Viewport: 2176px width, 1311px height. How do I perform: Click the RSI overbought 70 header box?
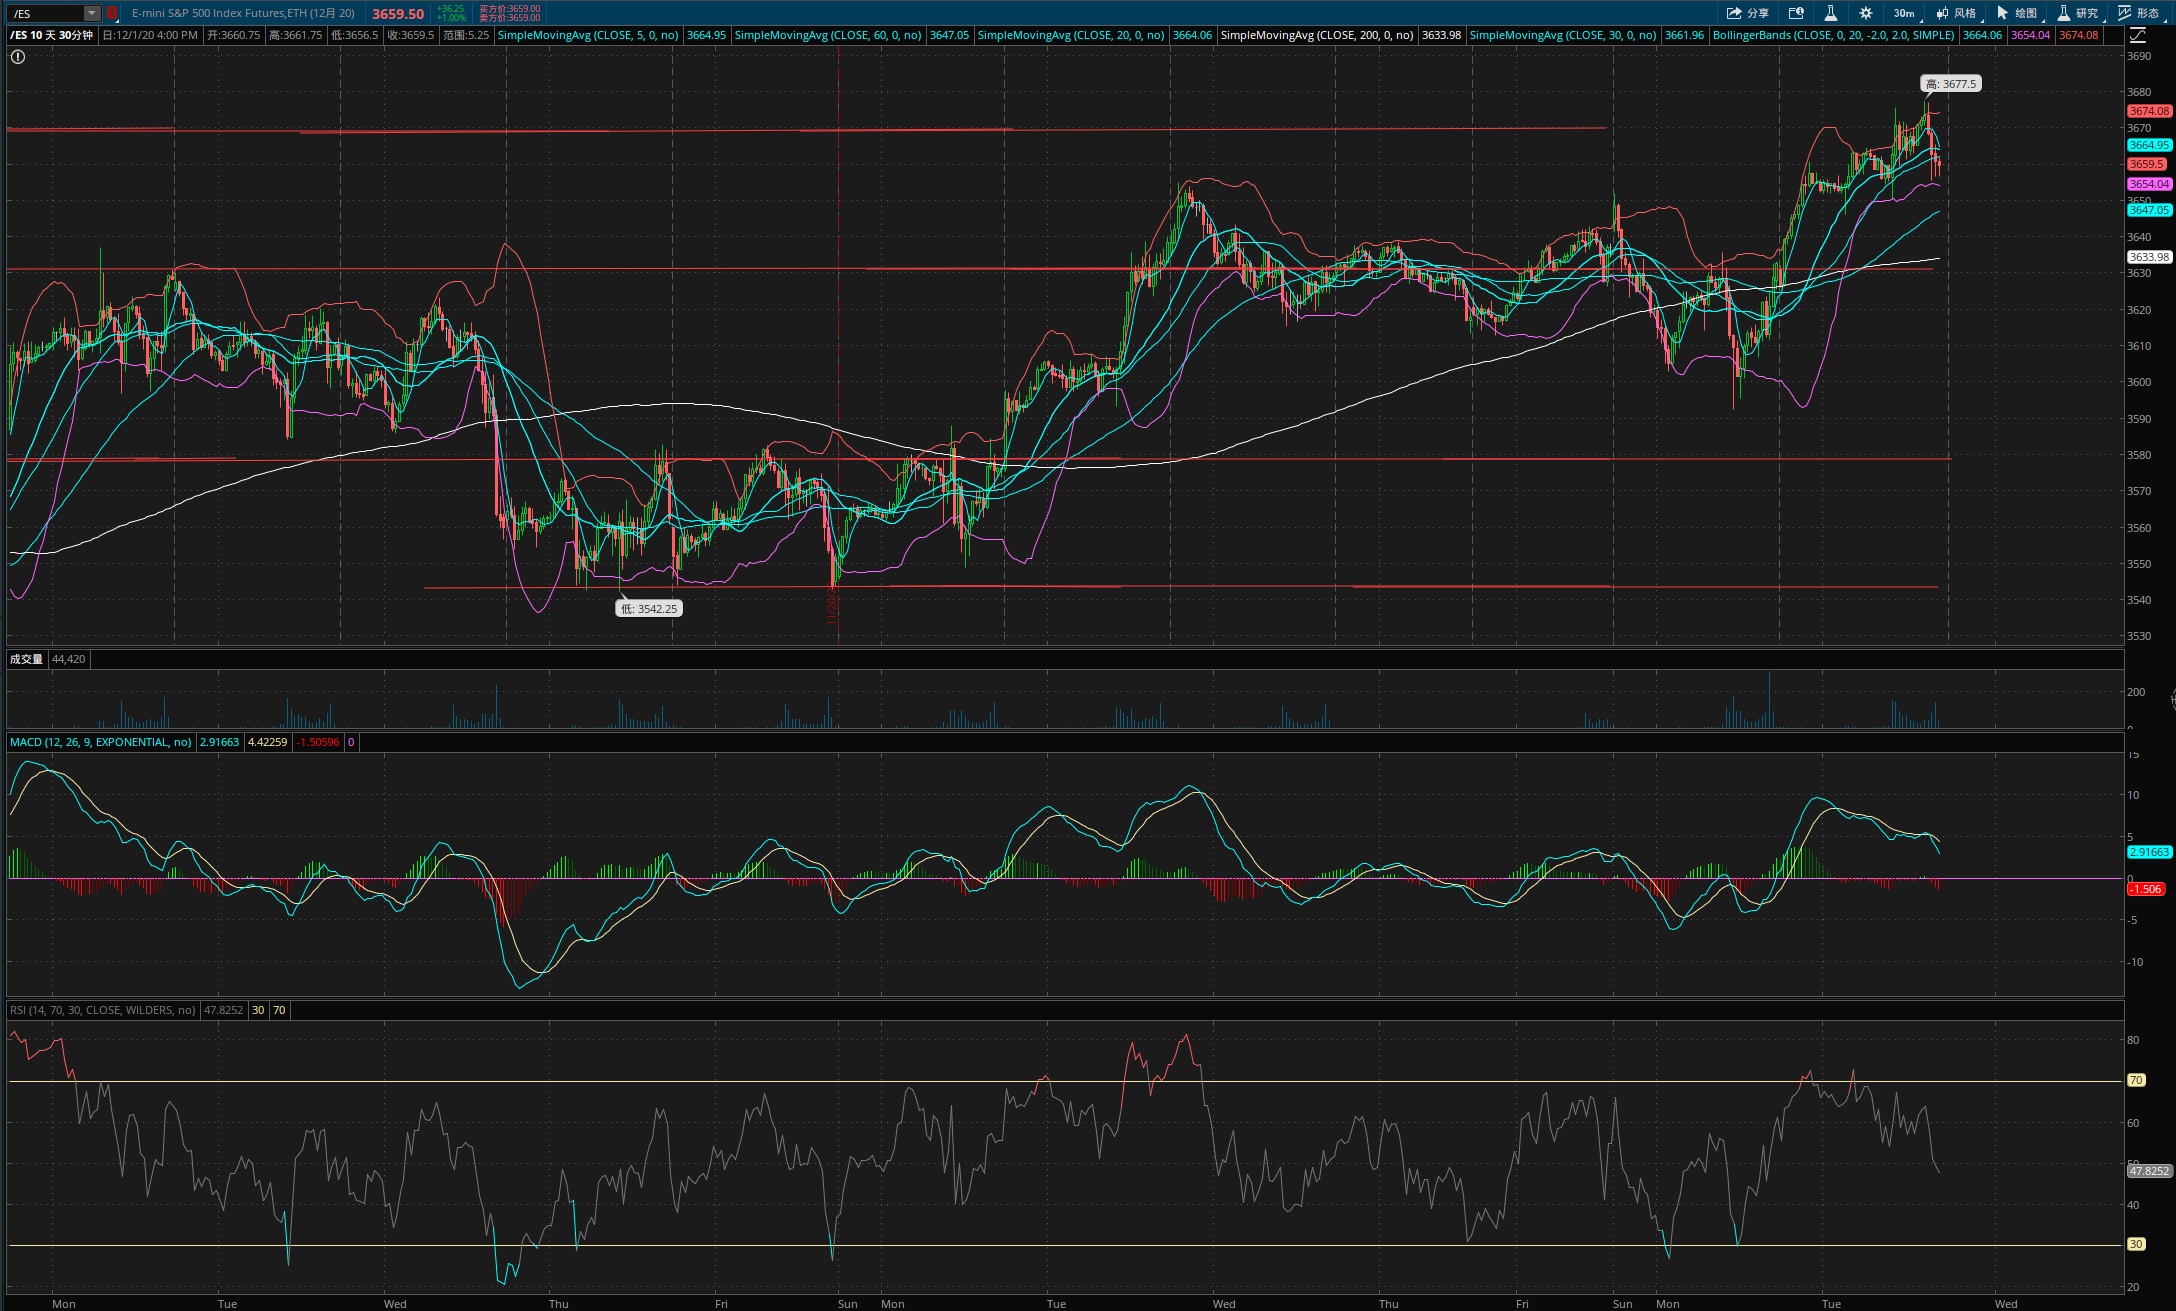coord(279,1010)
